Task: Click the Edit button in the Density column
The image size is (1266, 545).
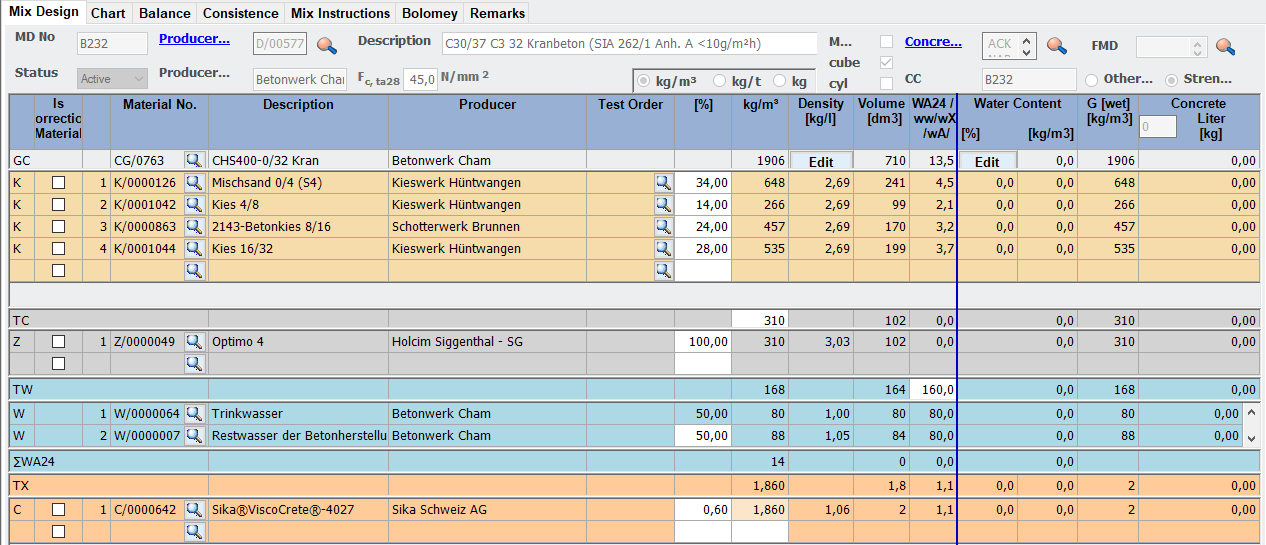Action: pyautogui.click(x=821, y=161)
